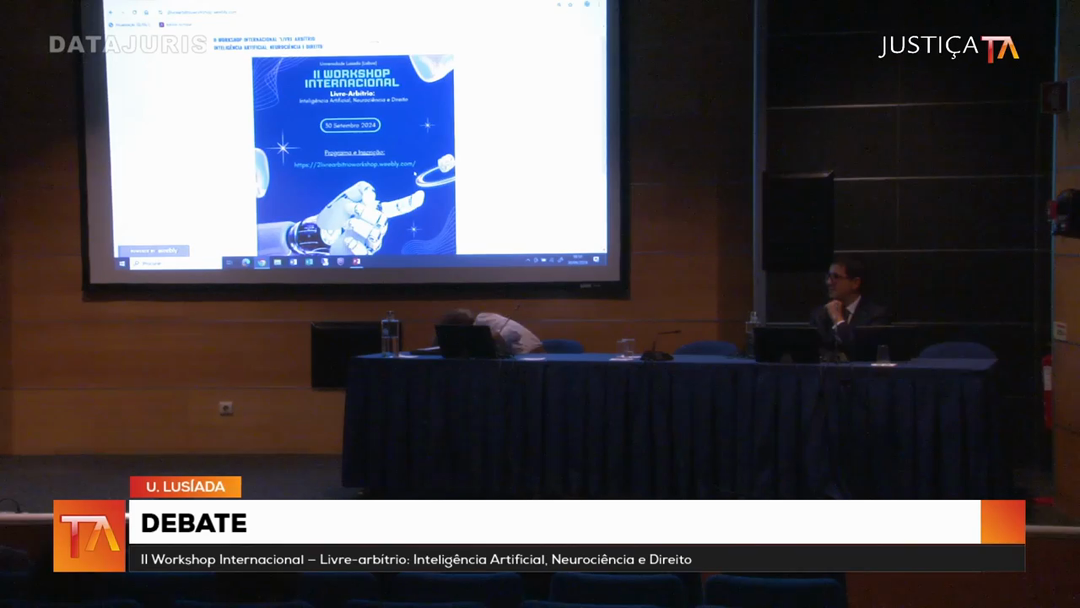
Task: Open the Task View taskbar icon
Action: click(231, 262)
